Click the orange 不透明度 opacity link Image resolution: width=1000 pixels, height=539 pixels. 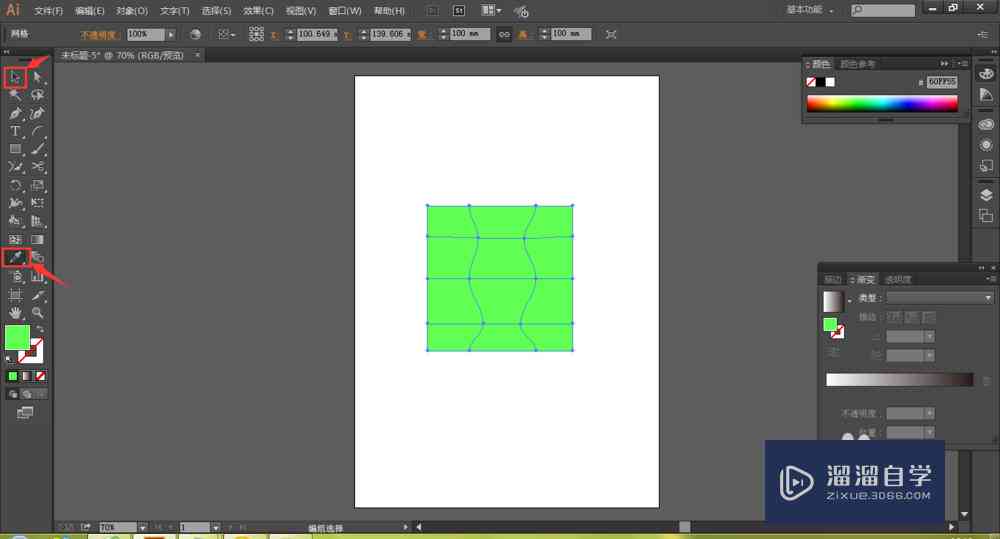coord(98,35)
